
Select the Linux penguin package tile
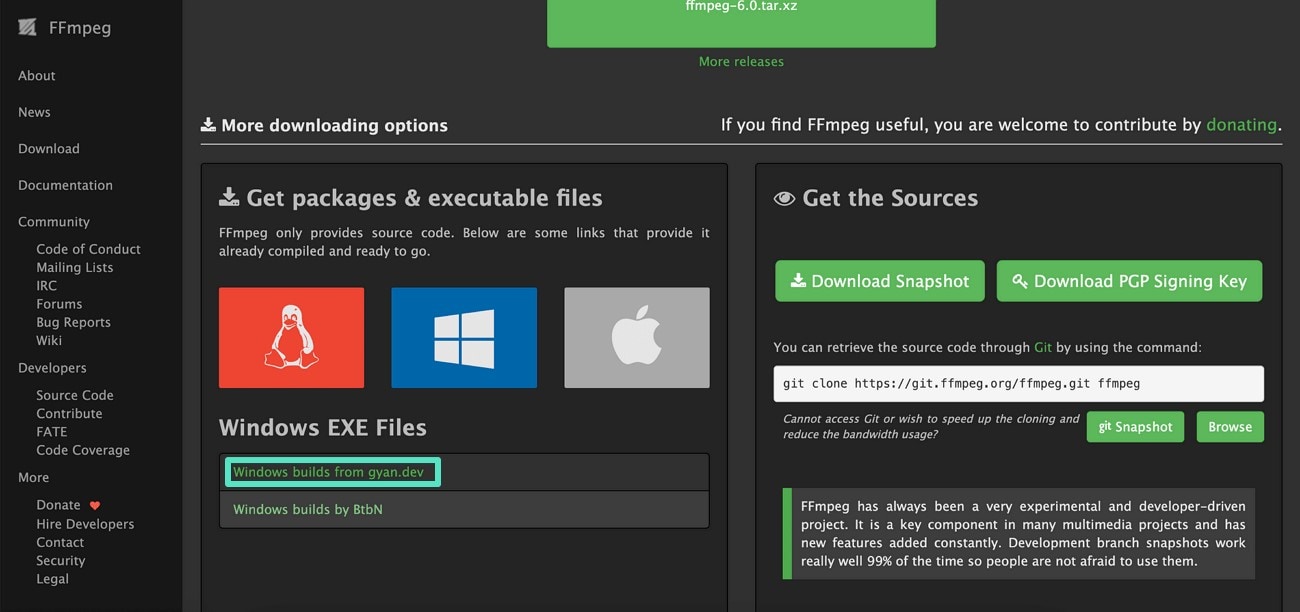[291, 338]
